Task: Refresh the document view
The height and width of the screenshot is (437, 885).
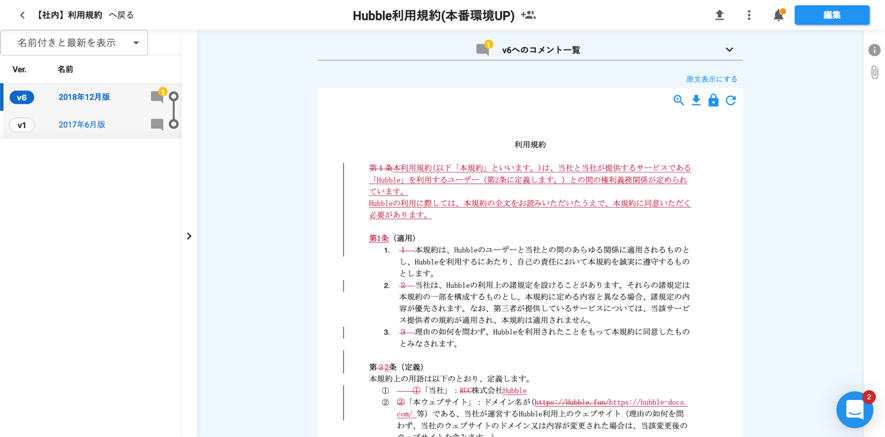Action: (x=730, y=100)
